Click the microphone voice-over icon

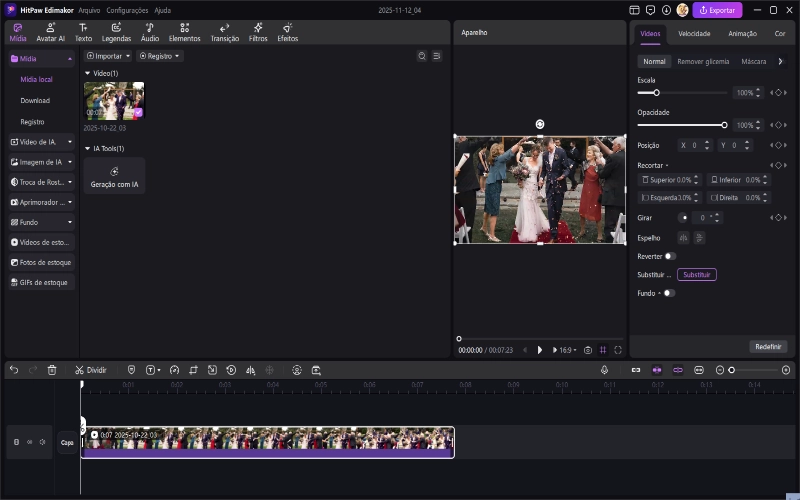point(605,370)
